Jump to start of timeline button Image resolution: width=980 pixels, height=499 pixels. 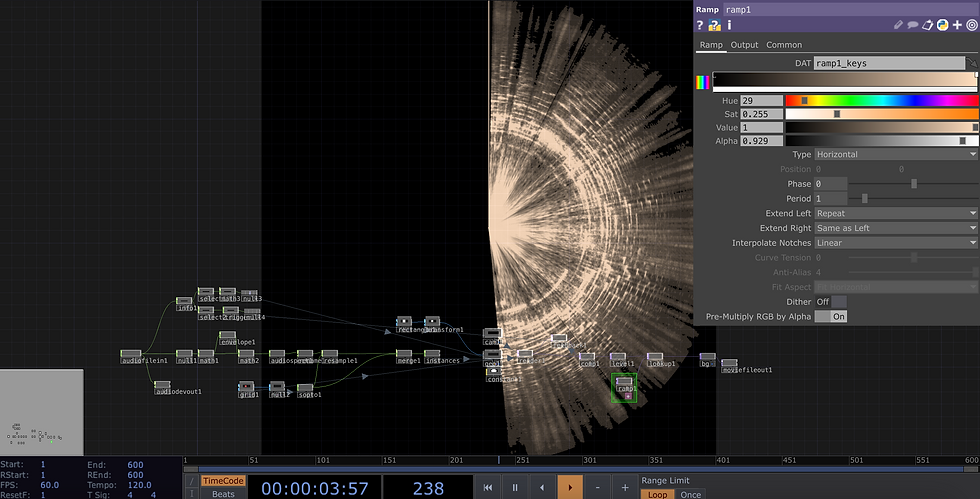[x=488, y=487]
